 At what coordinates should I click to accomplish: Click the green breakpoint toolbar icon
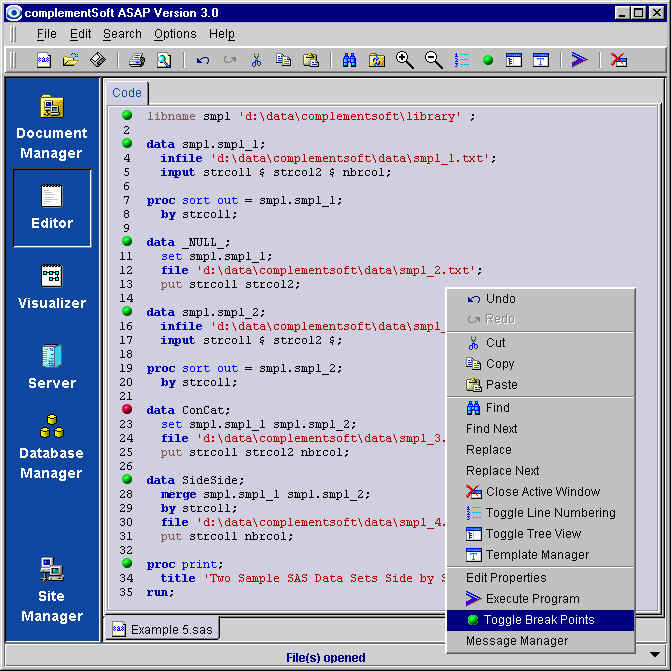point(488,60)
